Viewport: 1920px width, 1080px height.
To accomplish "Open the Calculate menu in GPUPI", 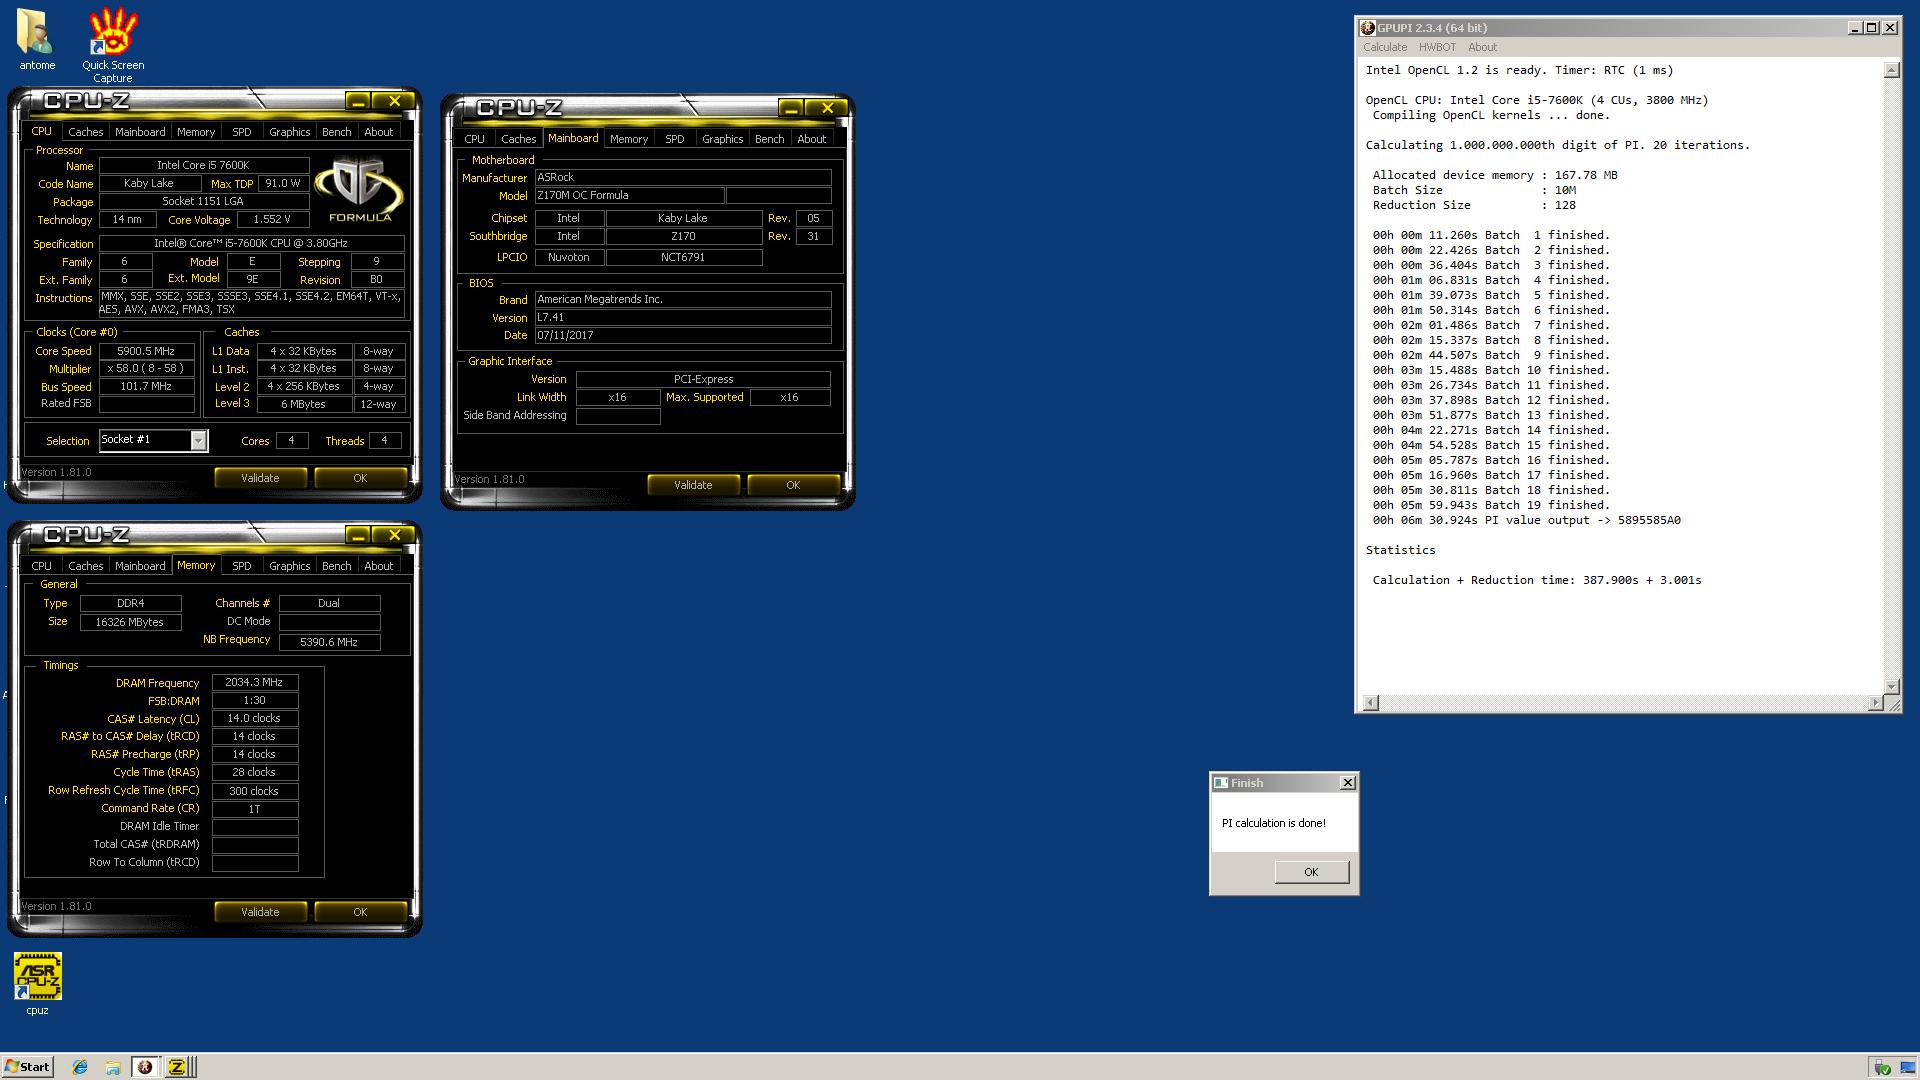I will 1385,47.
